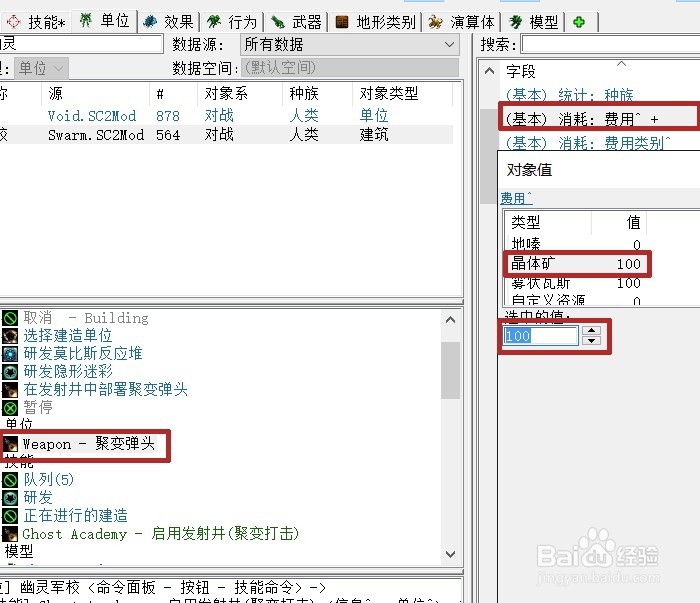Open 正在进行的建造 entry
700x603 pixels.
(x=75, y=515)
